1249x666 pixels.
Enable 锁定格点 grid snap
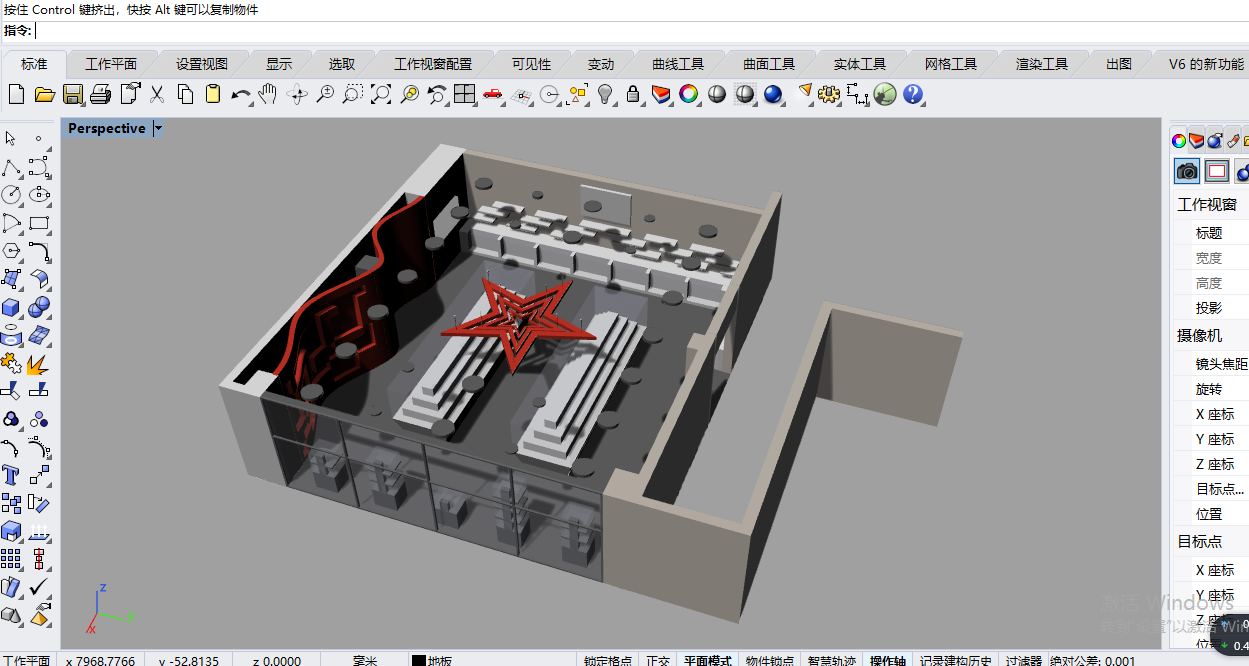click(x=609, y=660)
